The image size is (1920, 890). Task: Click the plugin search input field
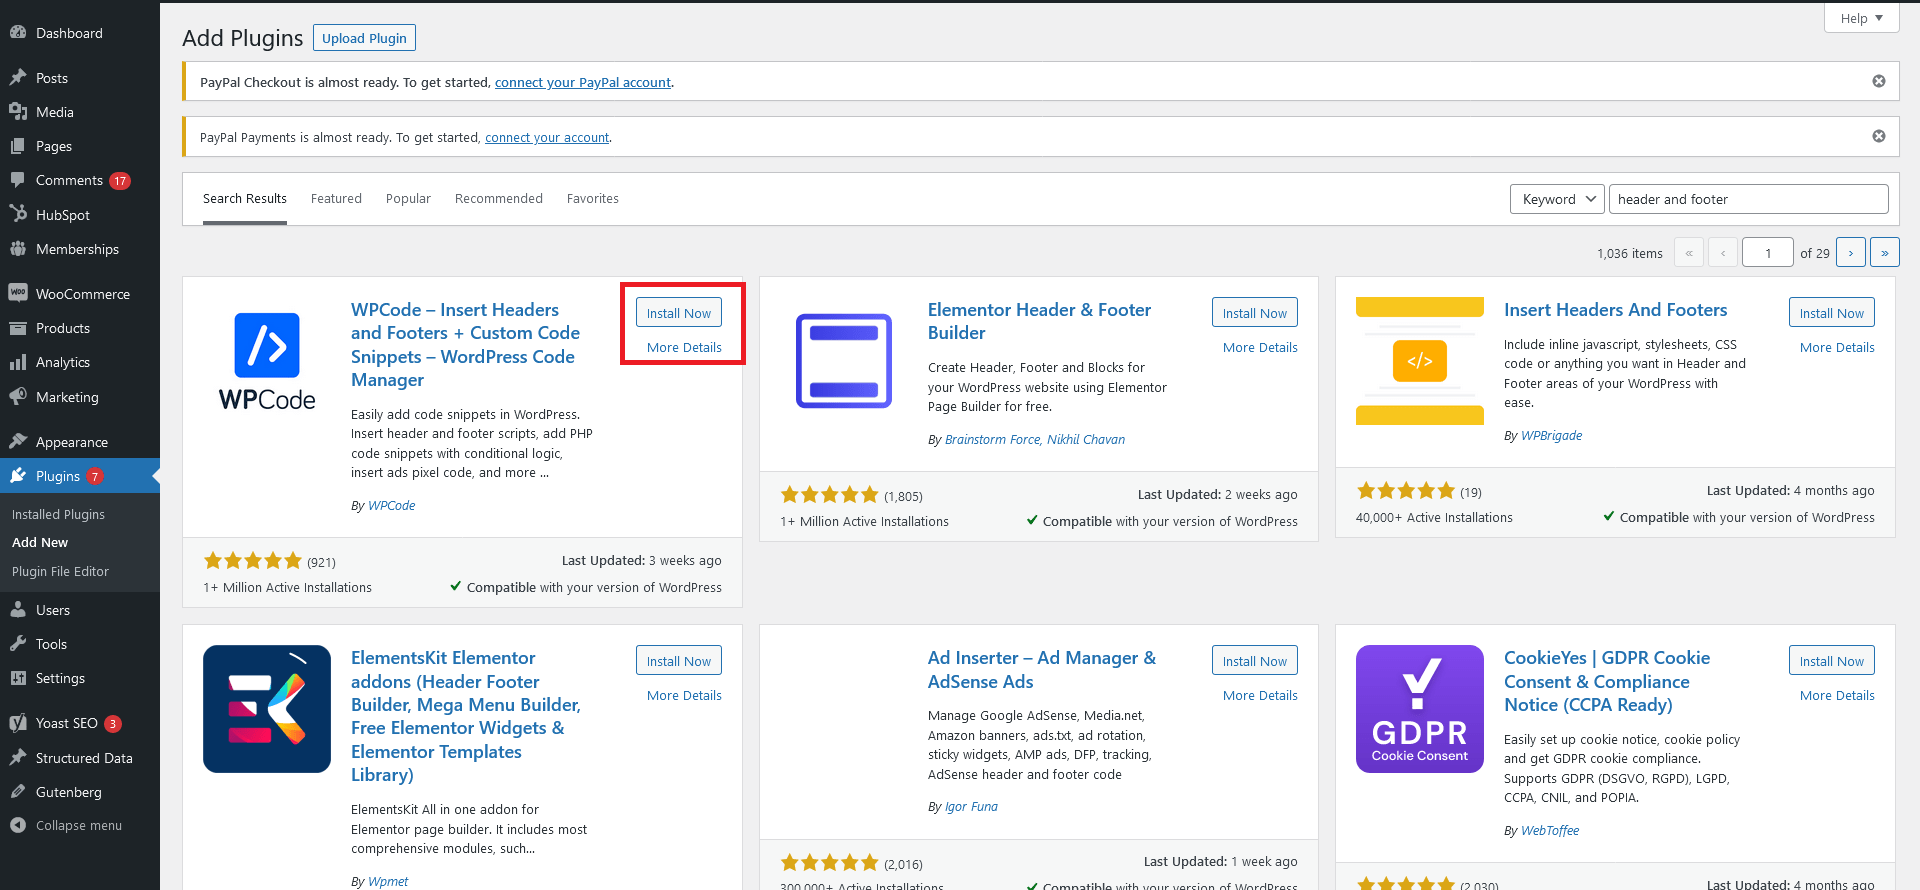pos(1747,199)
